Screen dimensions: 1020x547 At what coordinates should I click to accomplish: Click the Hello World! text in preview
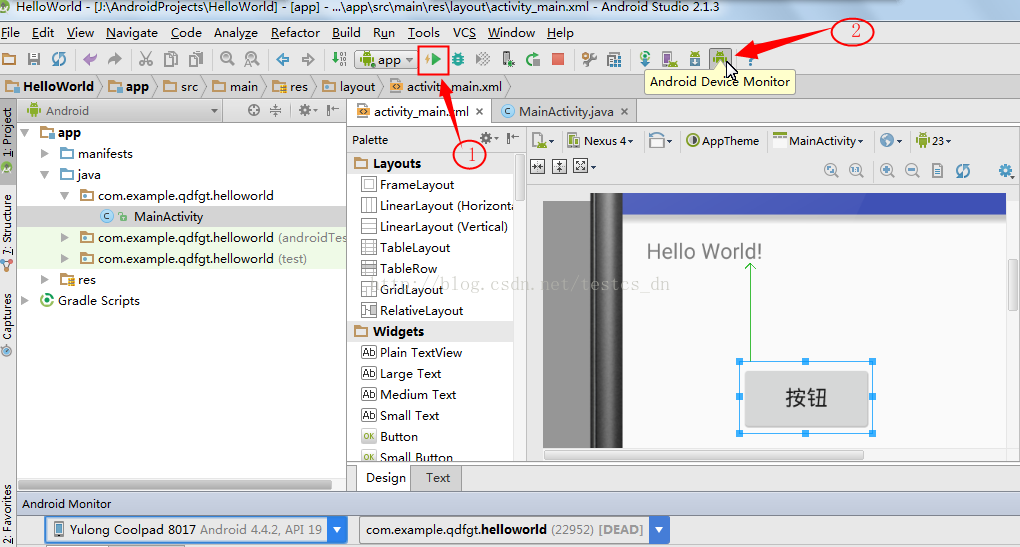pyautogui.click(x=704, y=252)
